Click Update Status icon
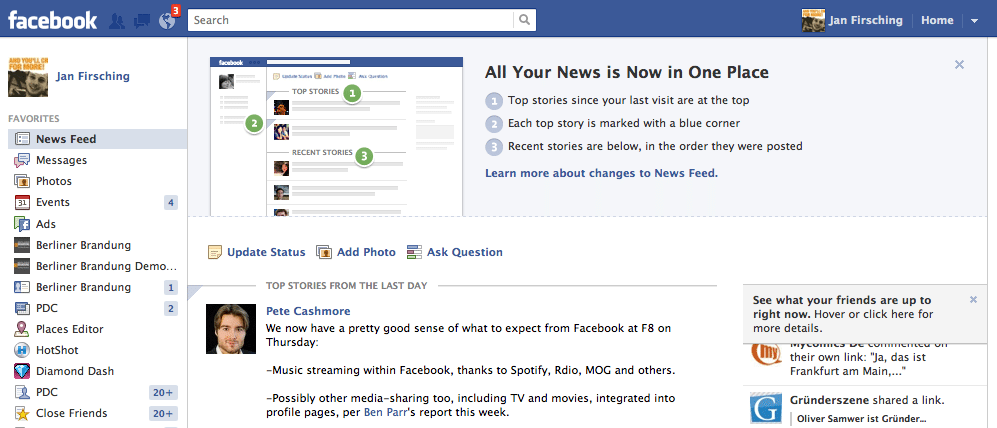The image size is (997, 428). (x=216, y=252)
